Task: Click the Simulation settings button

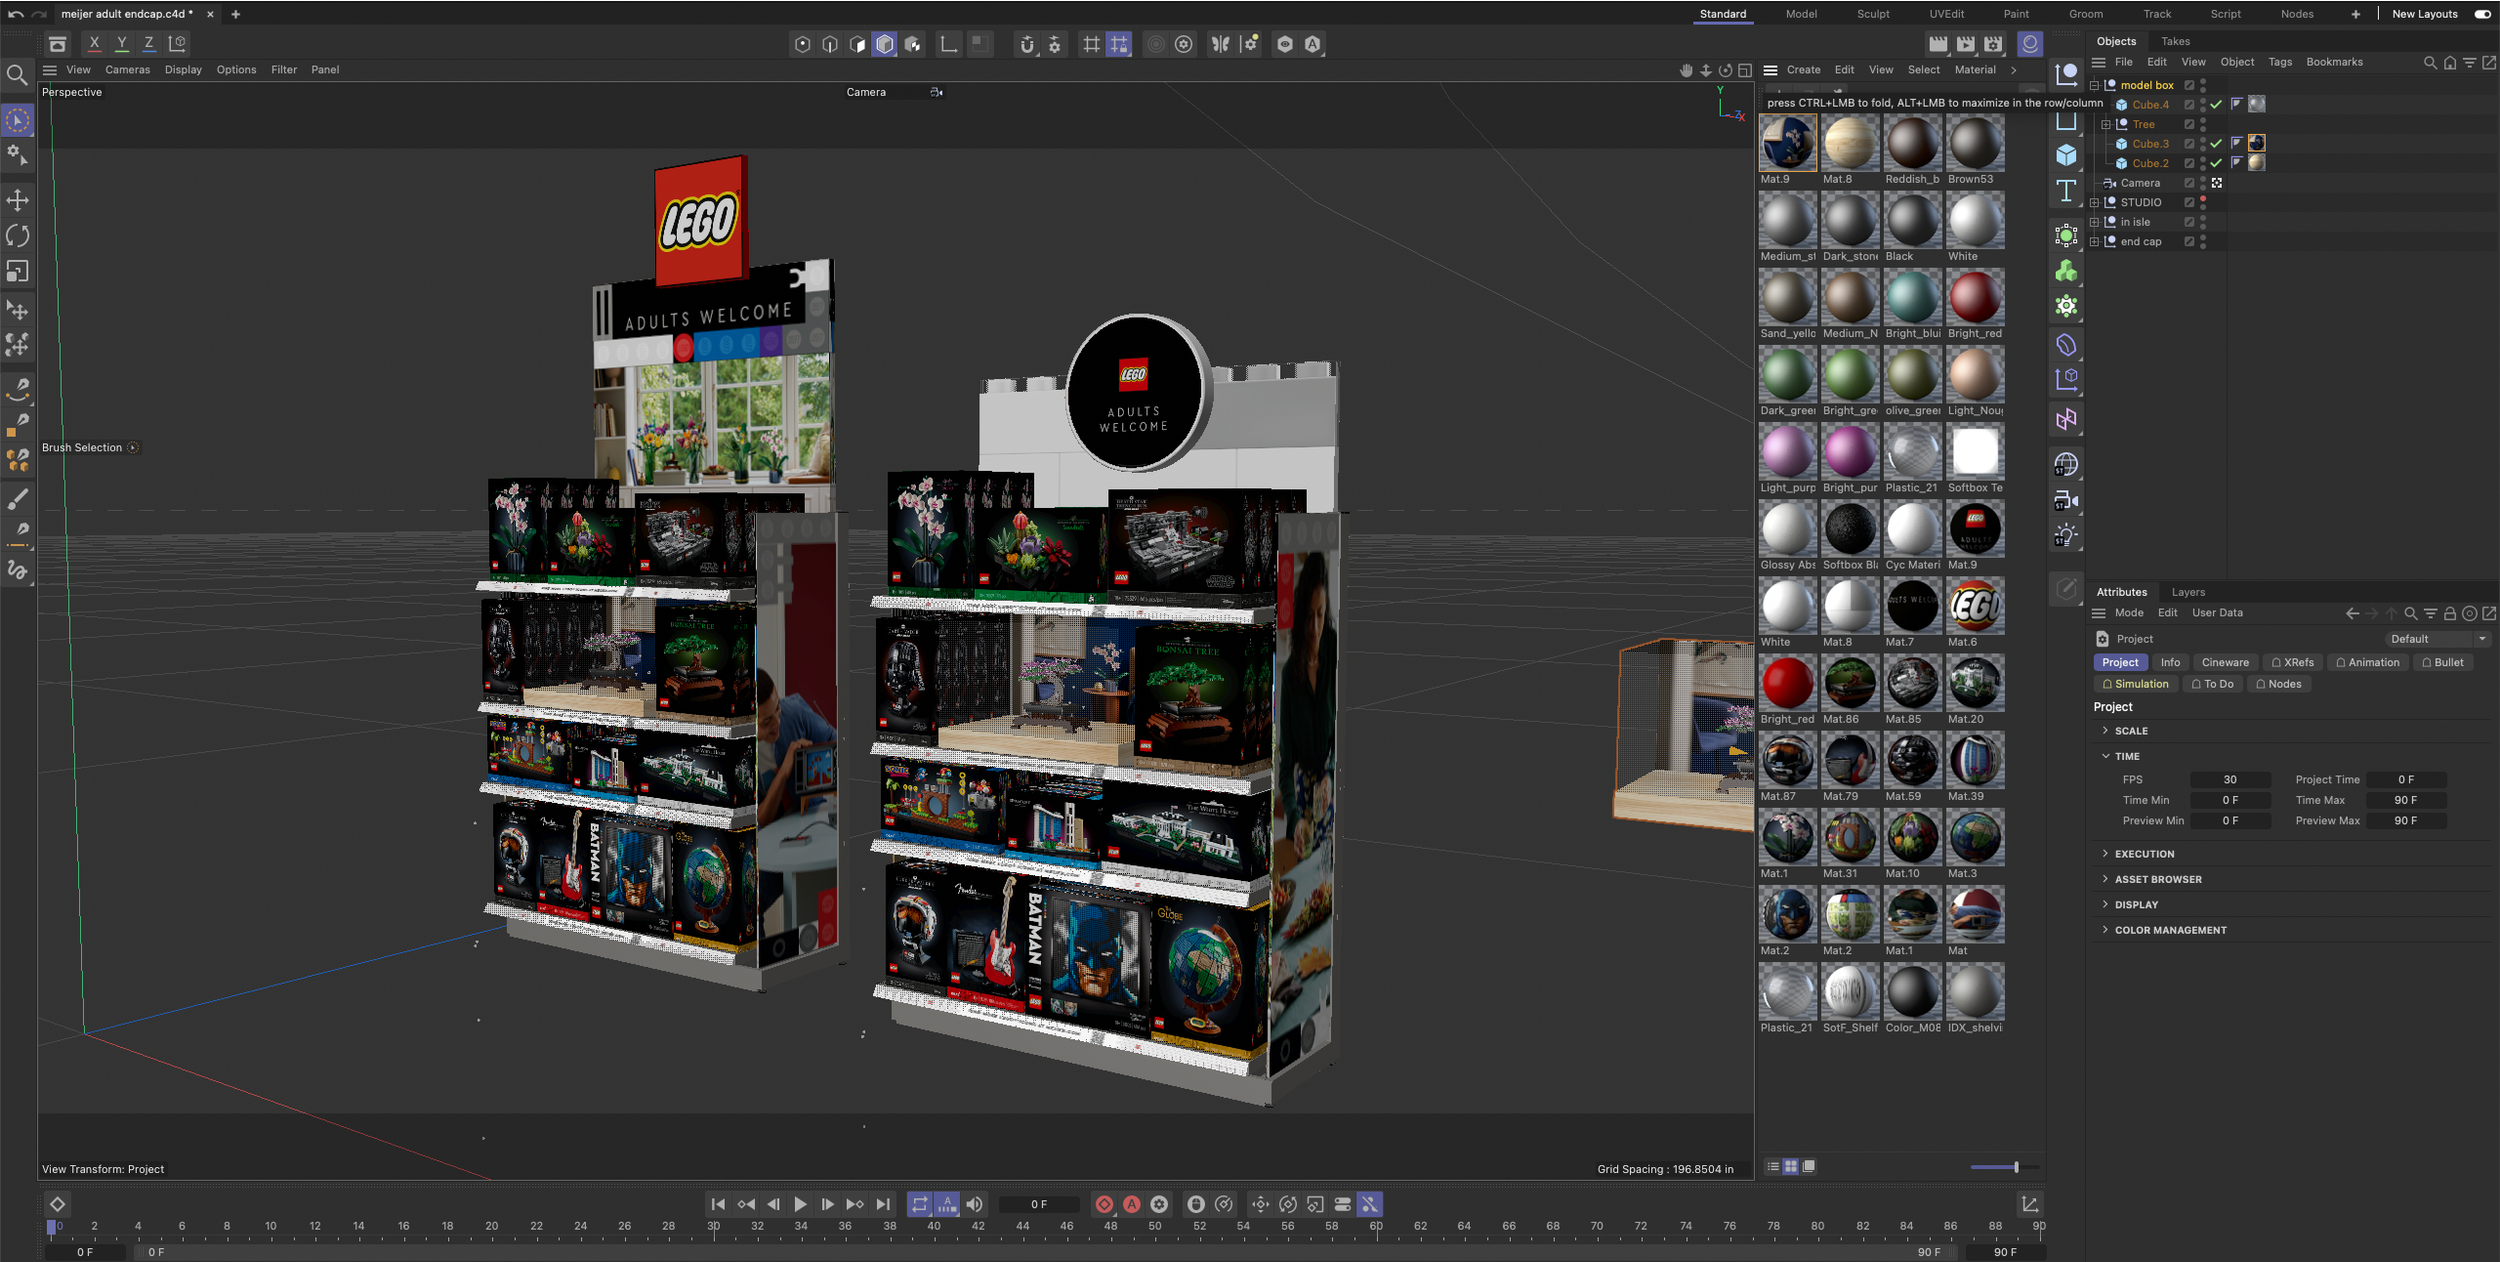Action: [x=2135, y=684]
